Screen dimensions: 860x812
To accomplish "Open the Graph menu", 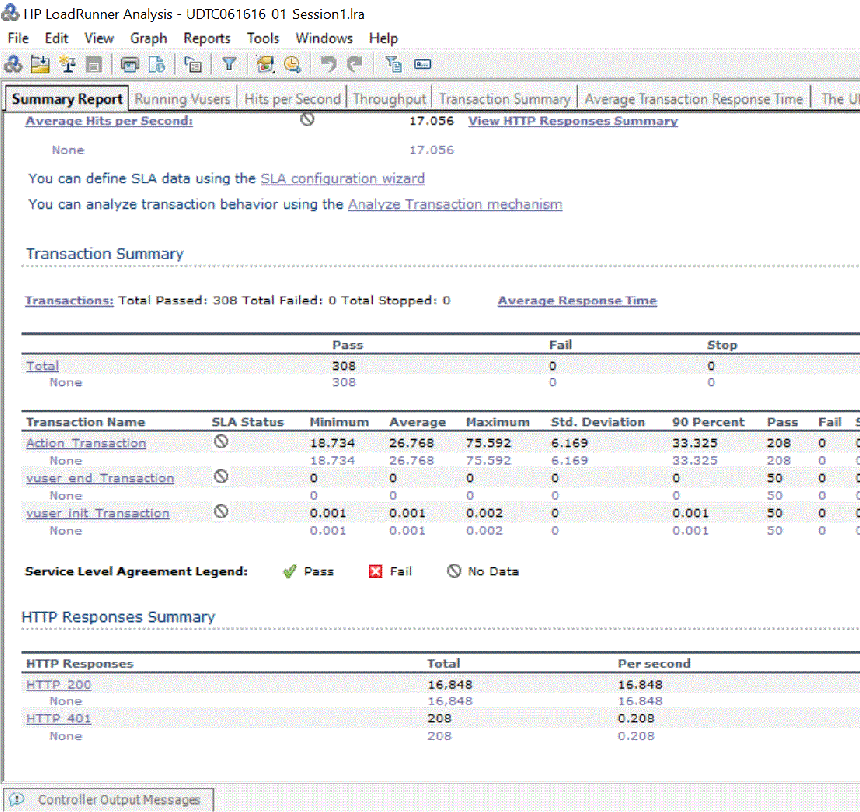I will pyautogui.click(x=148, y=38).
